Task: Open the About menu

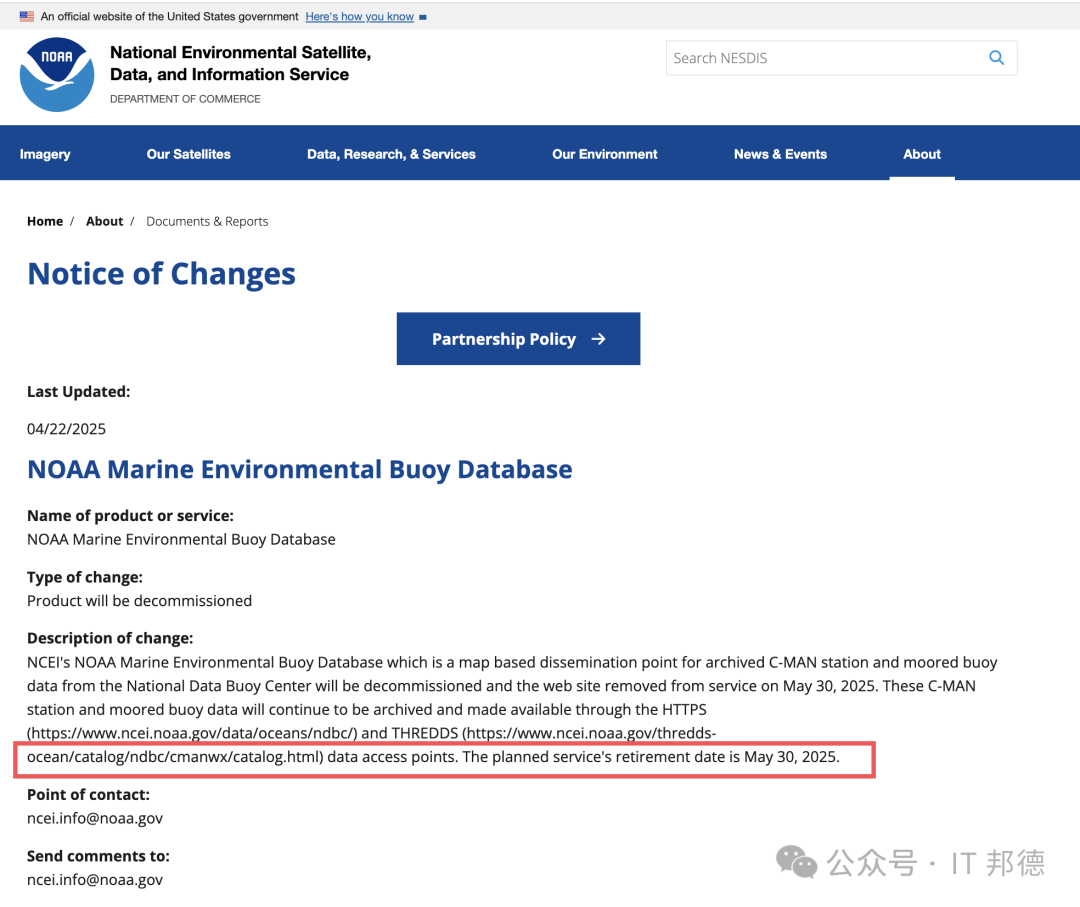Action: pyautogui.click(x=922, y=154)
